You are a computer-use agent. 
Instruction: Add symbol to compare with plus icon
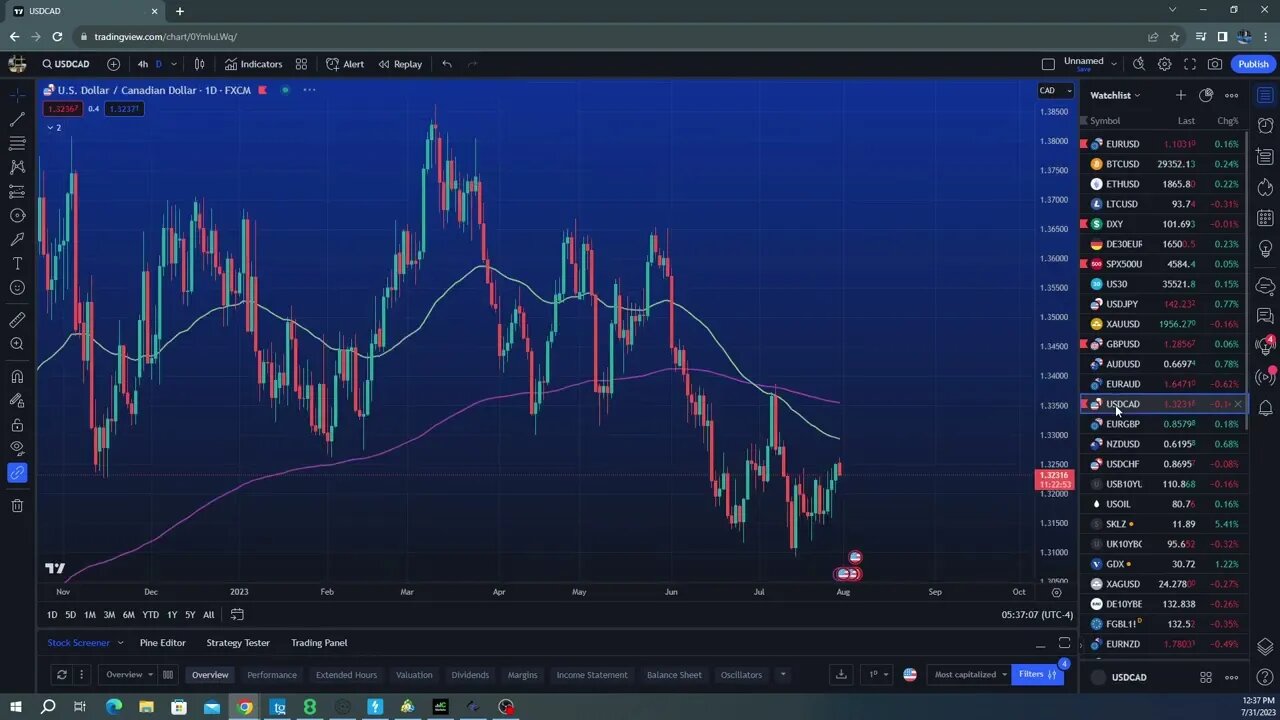click(x=113, y=64)
